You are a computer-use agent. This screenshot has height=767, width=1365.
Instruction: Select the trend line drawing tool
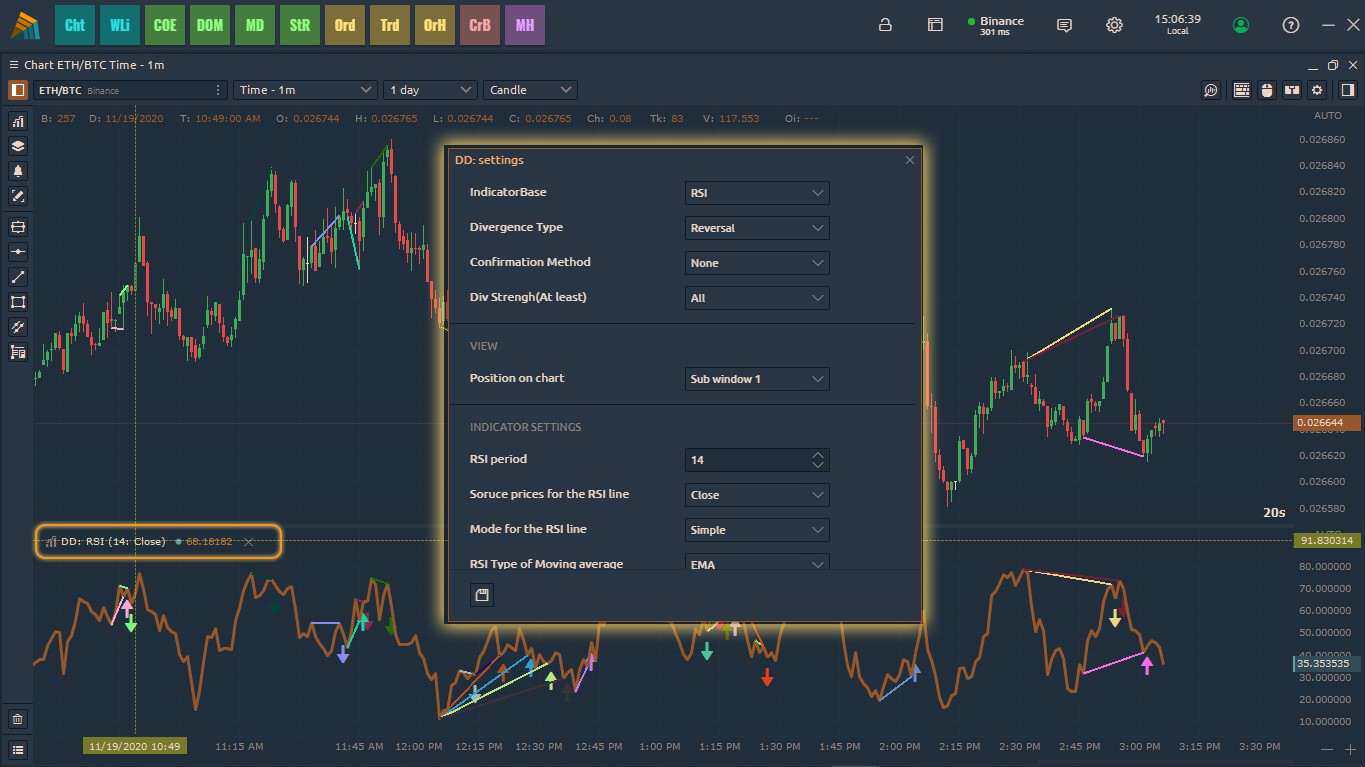[x=18, y=277]
